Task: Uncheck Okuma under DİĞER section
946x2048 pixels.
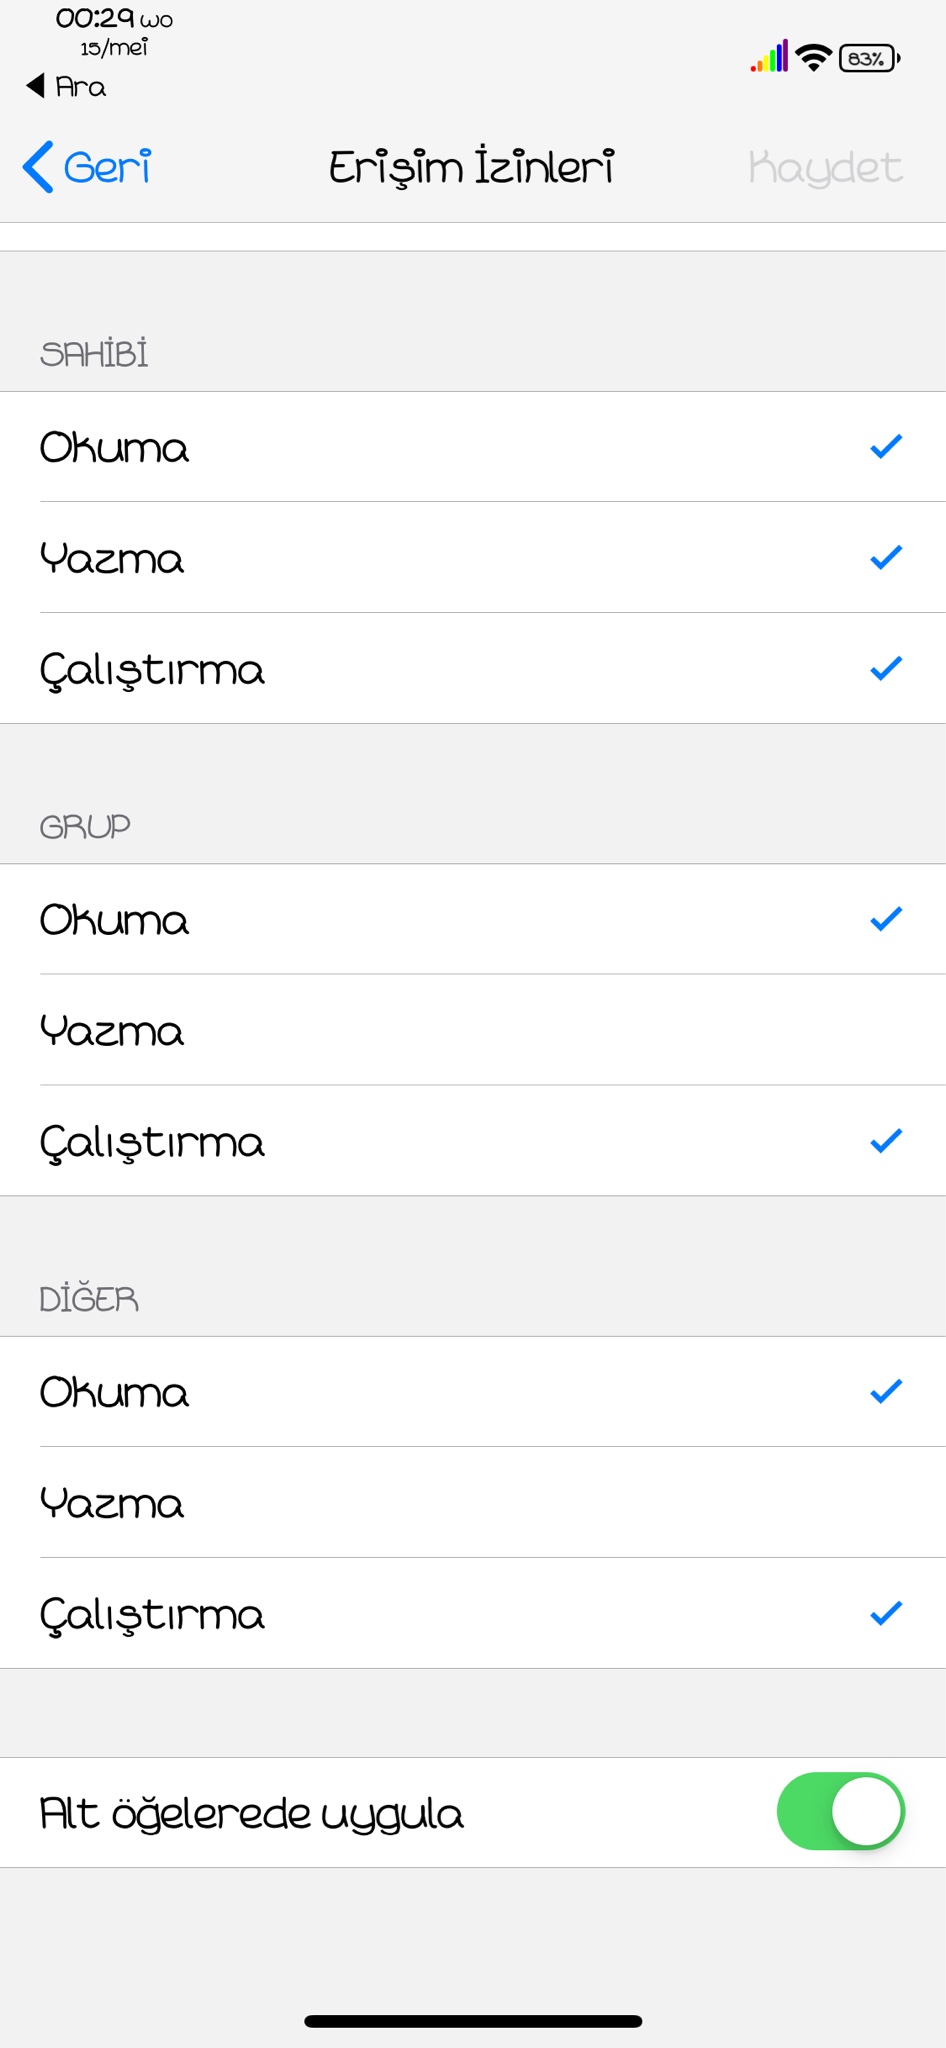Action: click(886, 1391)
